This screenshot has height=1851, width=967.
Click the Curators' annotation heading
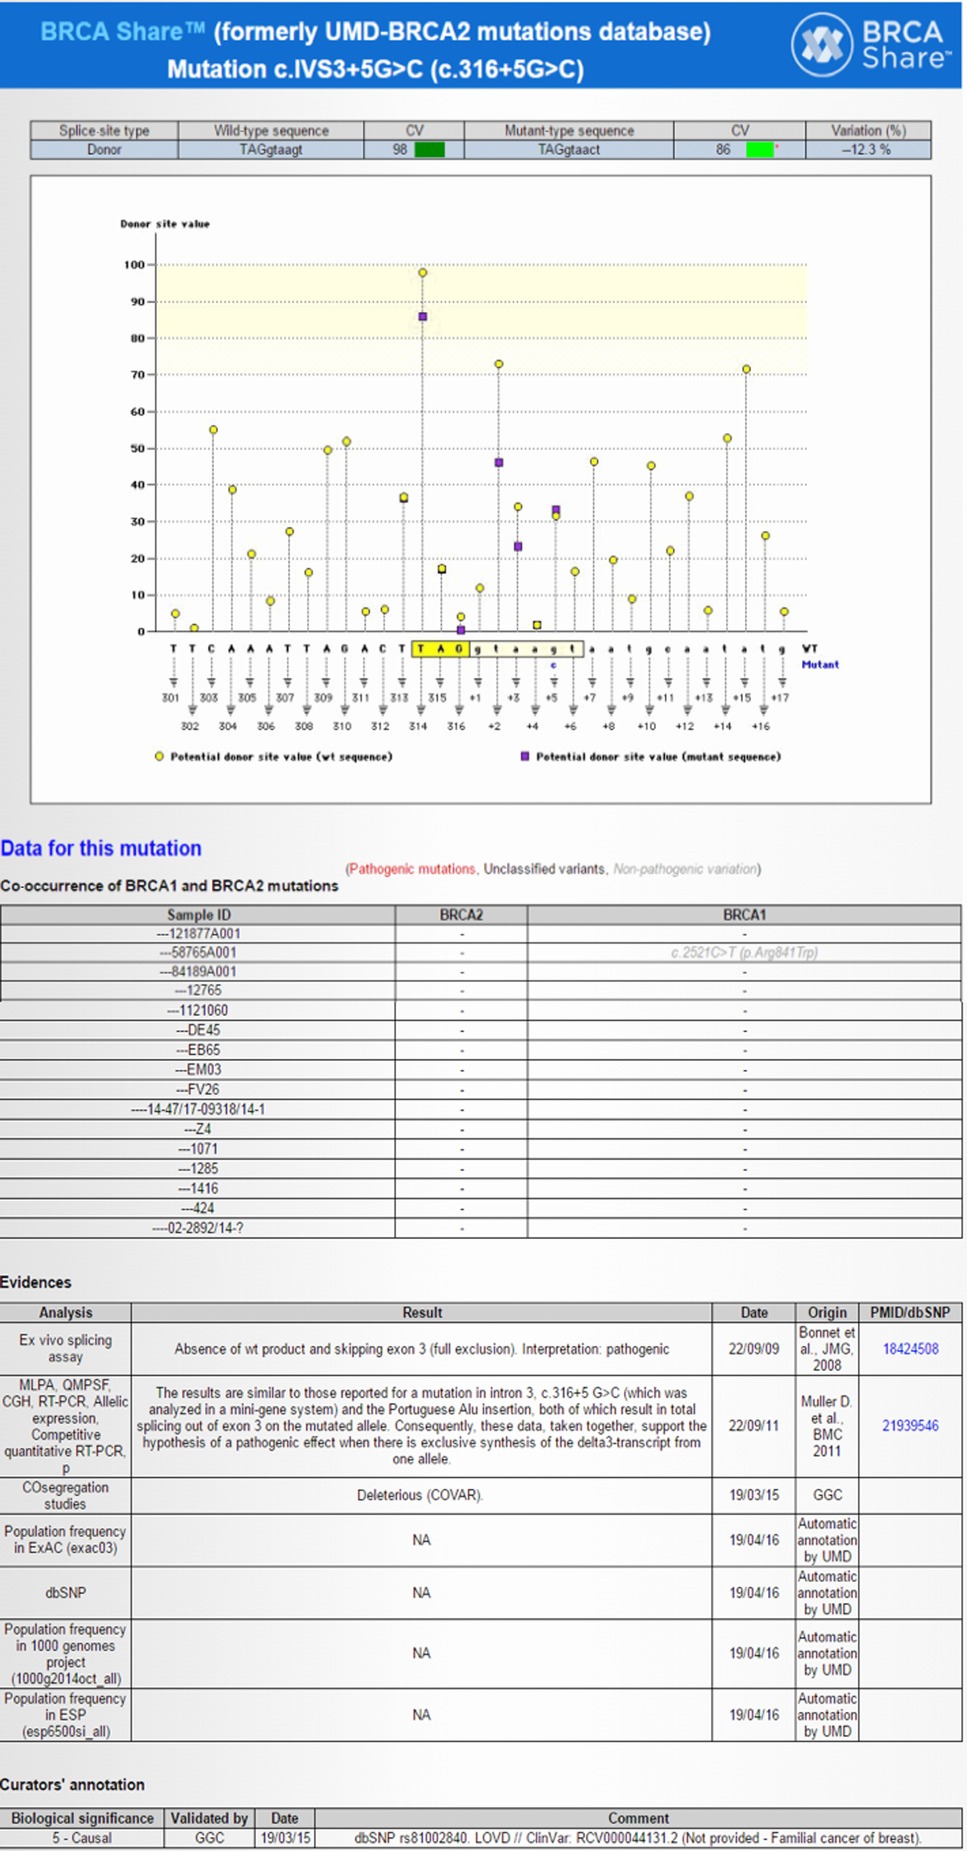click(x=72, y=1784)
